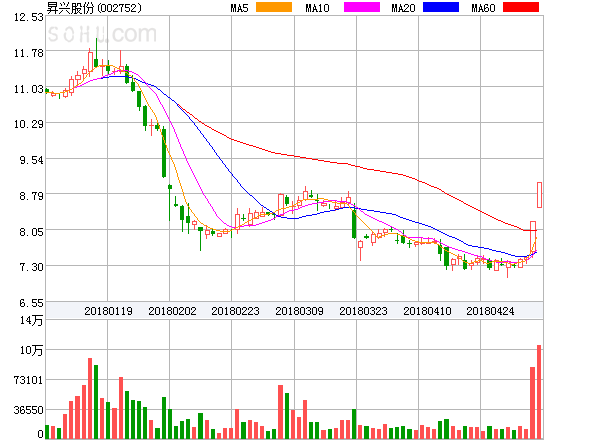Click the 11.03 price axis label
The width and height of the screenshot is (600, 440).
29,89
